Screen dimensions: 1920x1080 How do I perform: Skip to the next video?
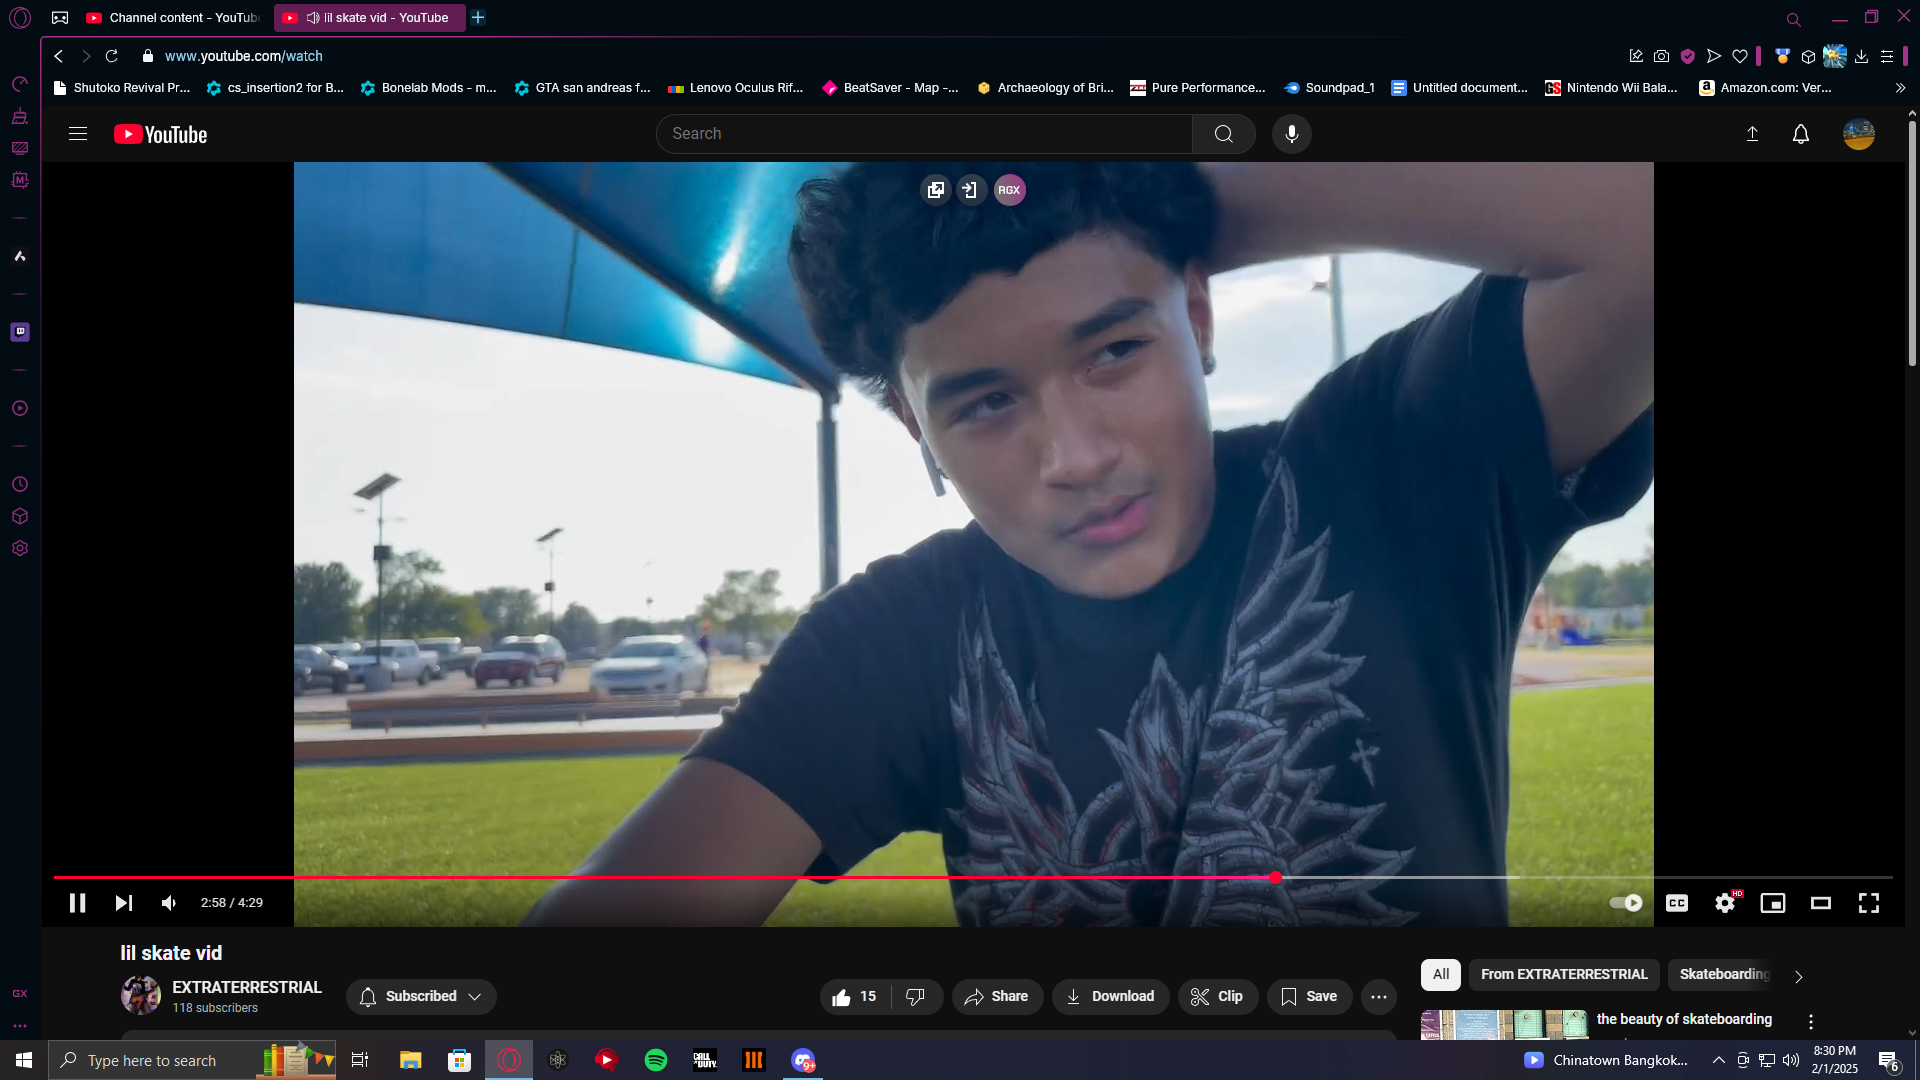pos(123,903)
